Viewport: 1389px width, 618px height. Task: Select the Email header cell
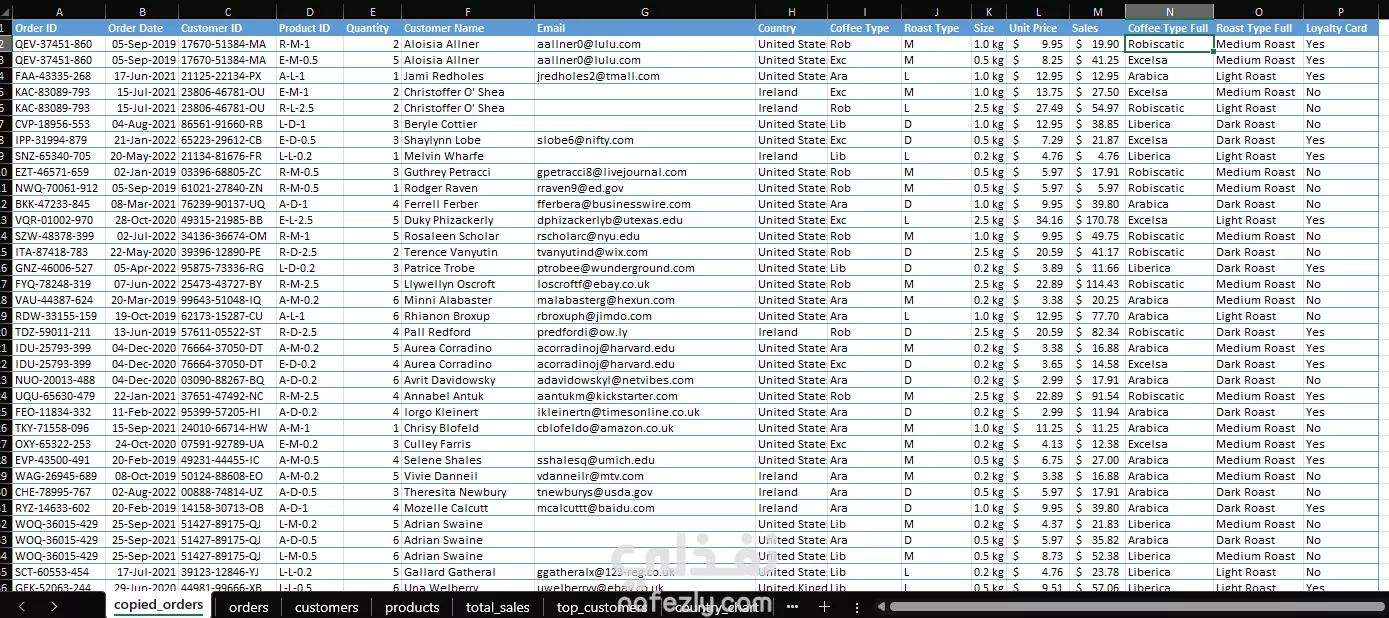tap(644, 28)
